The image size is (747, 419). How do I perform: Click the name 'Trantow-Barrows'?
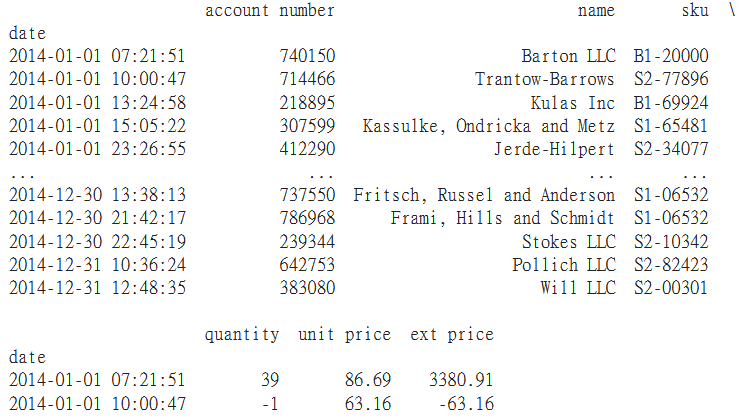point(545,79)
